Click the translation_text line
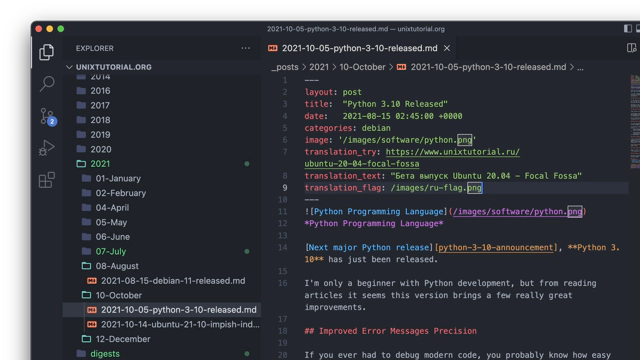 (x=443, y=176)
